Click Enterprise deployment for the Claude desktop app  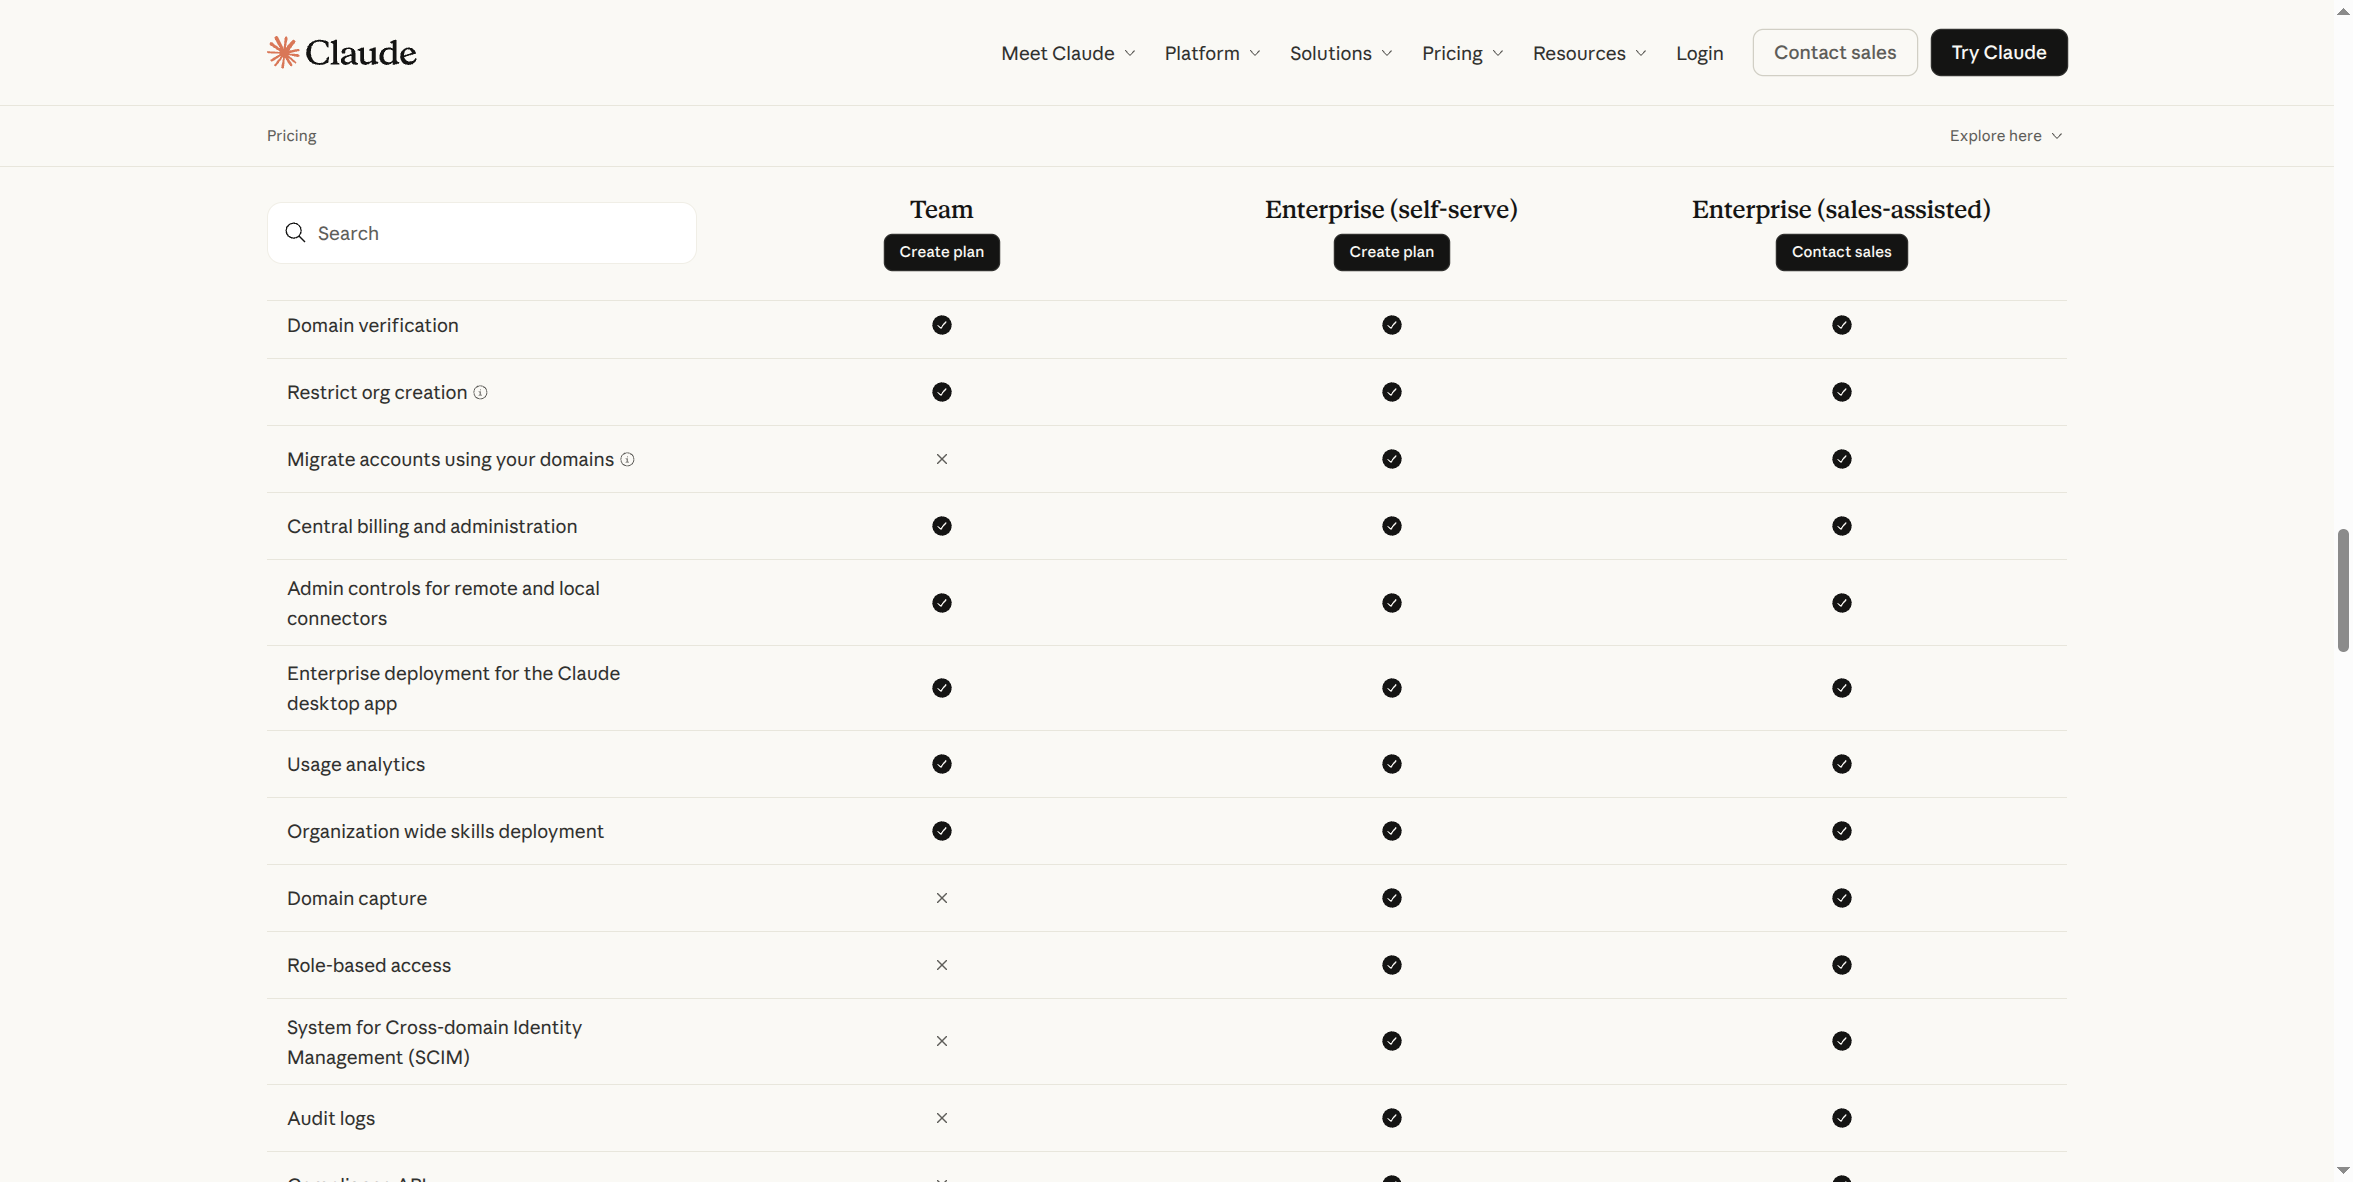coord(454,688)
